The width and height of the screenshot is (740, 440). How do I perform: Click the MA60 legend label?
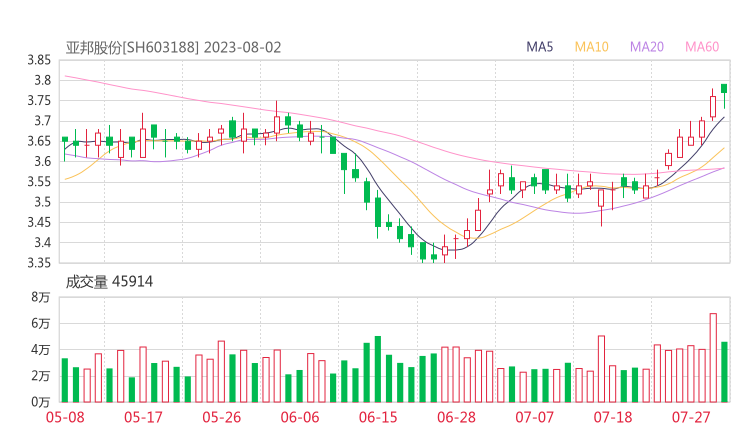click(x=702, y=47)
